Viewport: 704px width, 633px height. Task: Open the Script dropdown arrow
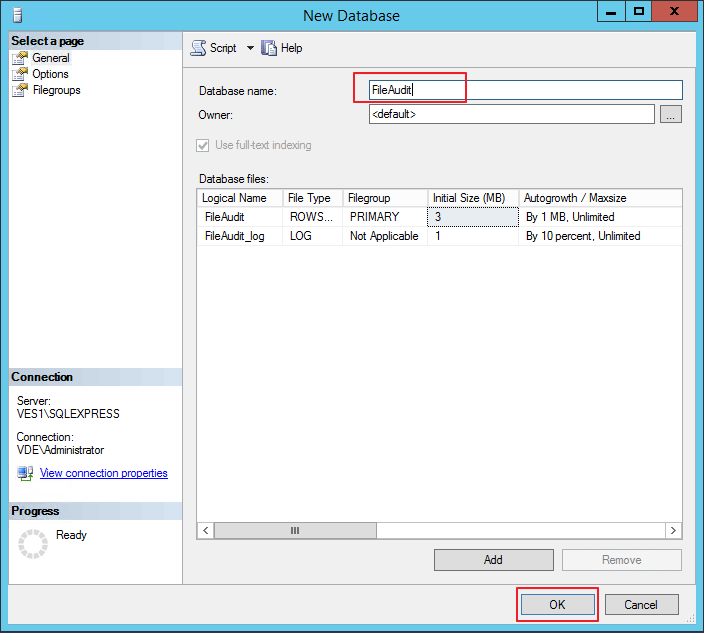(250, 48)
